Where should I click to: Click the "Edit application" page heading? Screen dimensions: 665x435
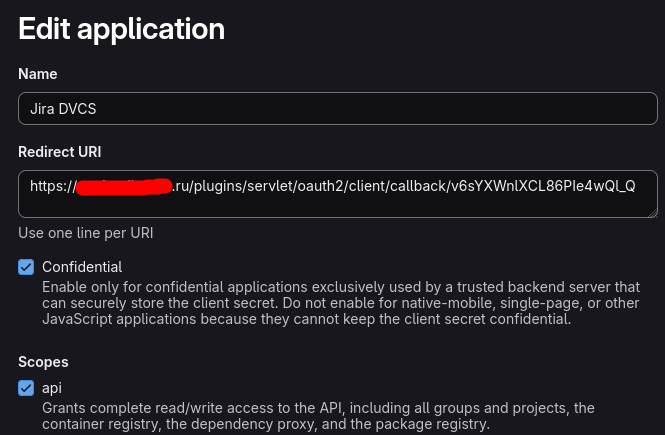[x=121, y=28]
